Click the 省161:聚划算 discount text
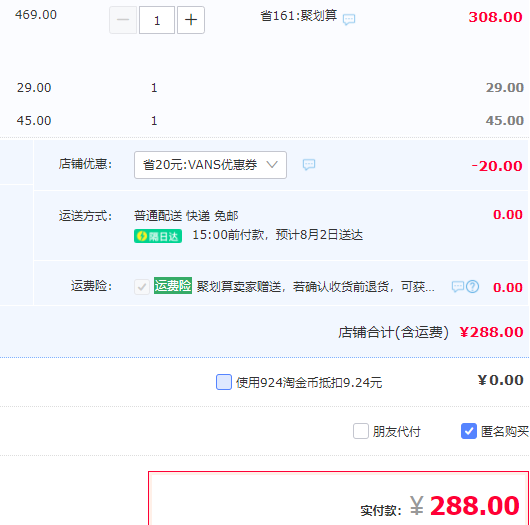Viewport: 530px width, 525px height. click(298, 16)
